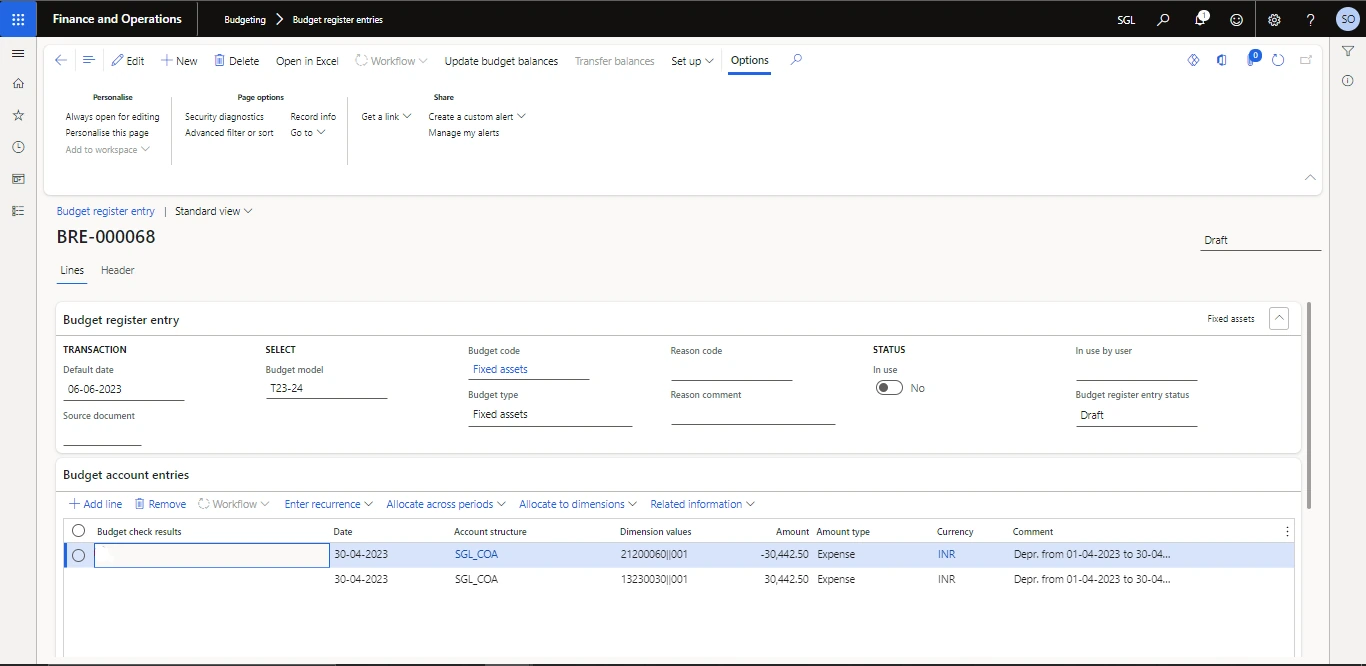
Task: Open in Office icon in action pane
Action: 1221,61
